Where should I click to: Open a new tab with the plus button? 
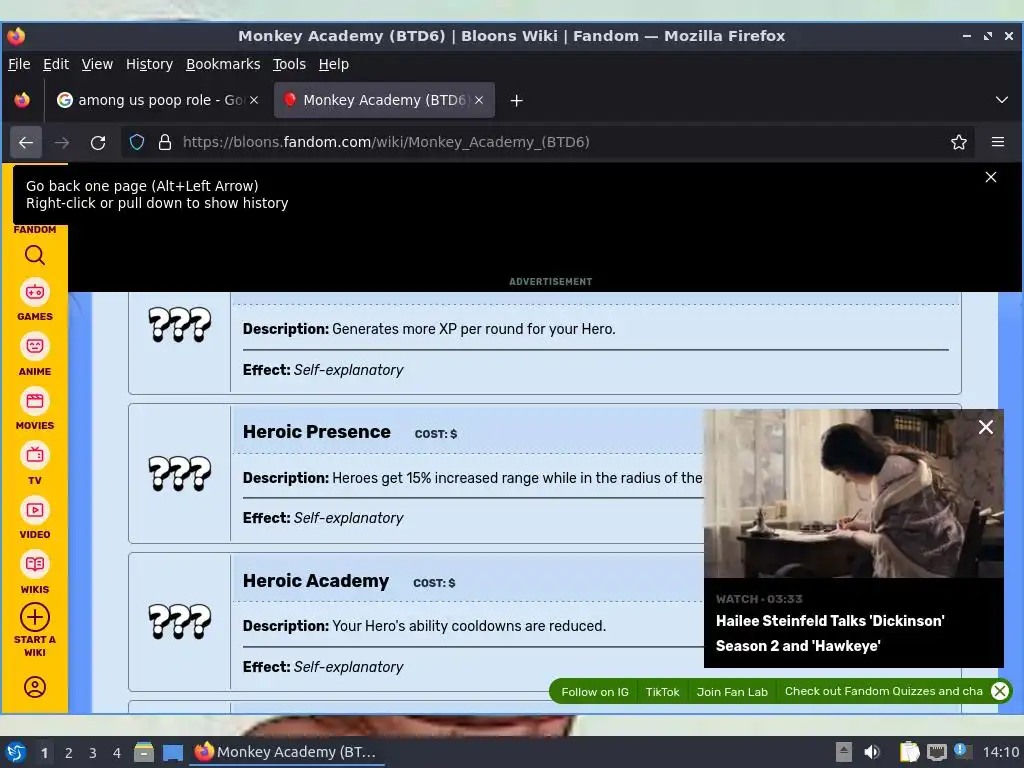(517, 101)
